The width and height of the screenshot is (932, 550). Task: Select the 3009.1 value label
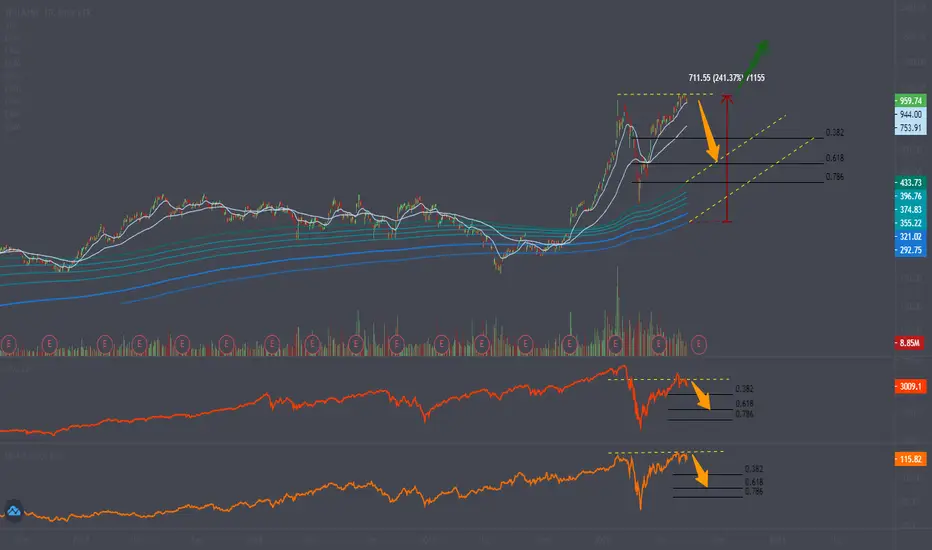click(x=910, y=386)
